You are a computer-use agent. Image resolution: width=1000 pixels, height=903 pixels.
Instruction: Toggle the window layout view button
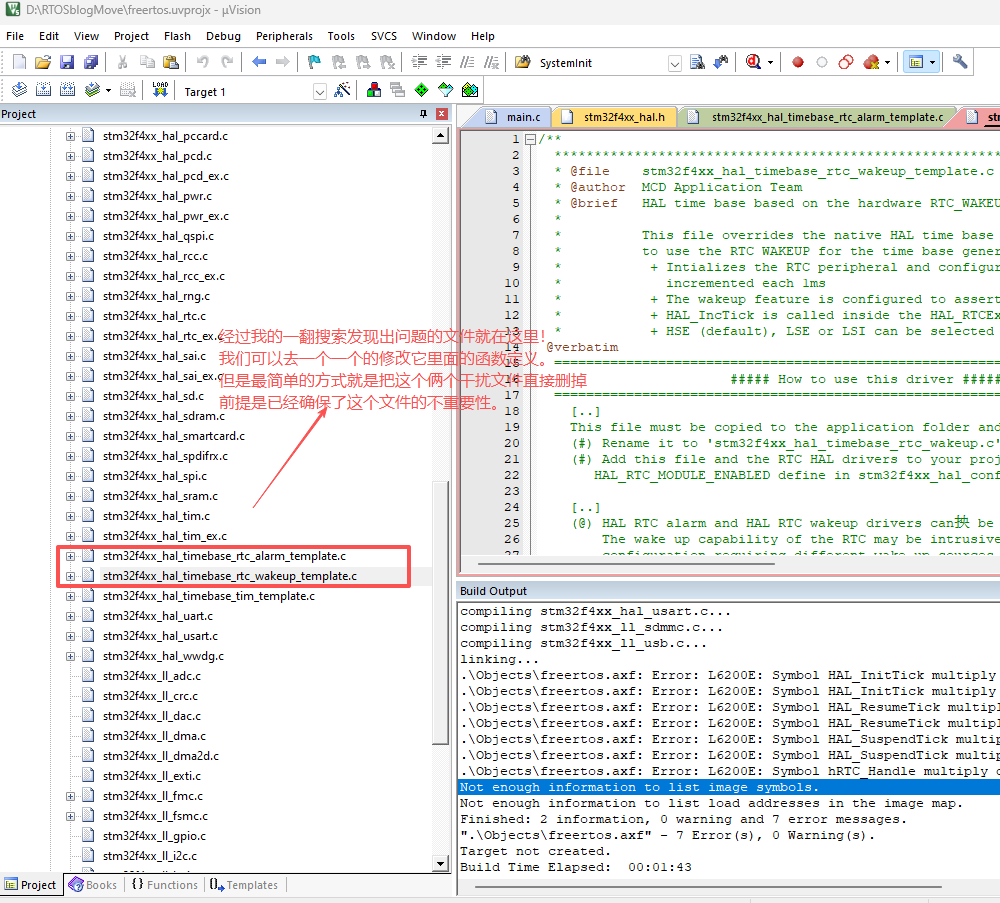pos(914,62)
